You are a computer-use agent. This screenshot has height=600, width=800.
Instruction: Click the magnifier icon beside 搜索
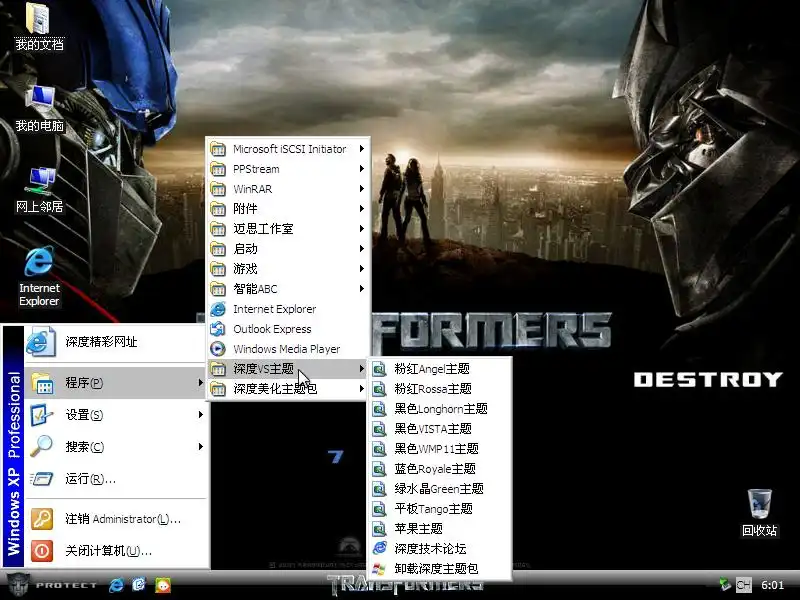point(42,446)
